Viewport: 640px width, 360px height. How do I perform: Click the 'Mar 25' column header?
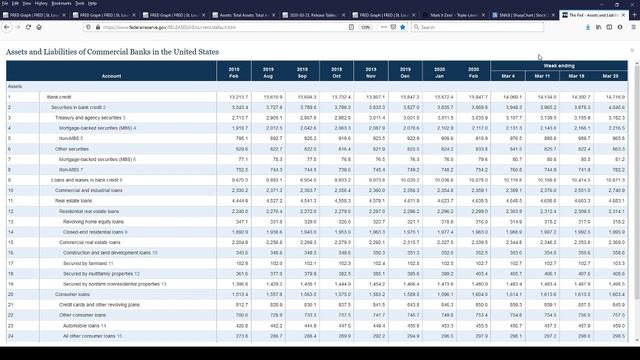[610, 76]
